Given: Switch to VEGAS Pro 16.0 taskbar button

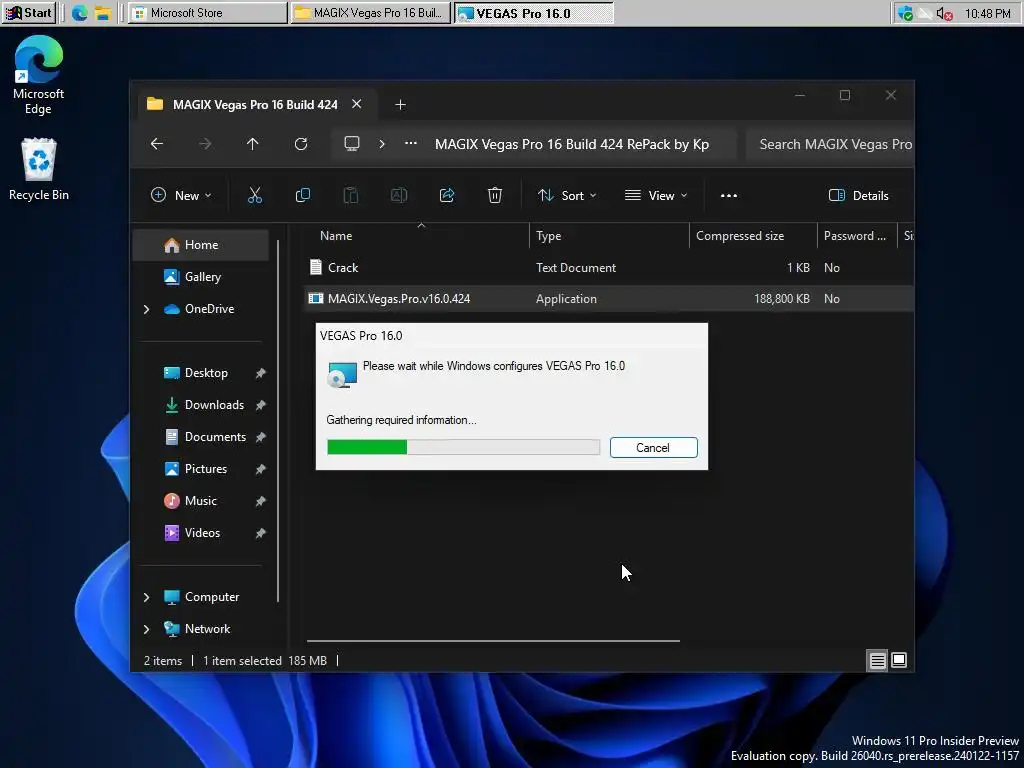Looking at the screenshot, I should [534, 13].
